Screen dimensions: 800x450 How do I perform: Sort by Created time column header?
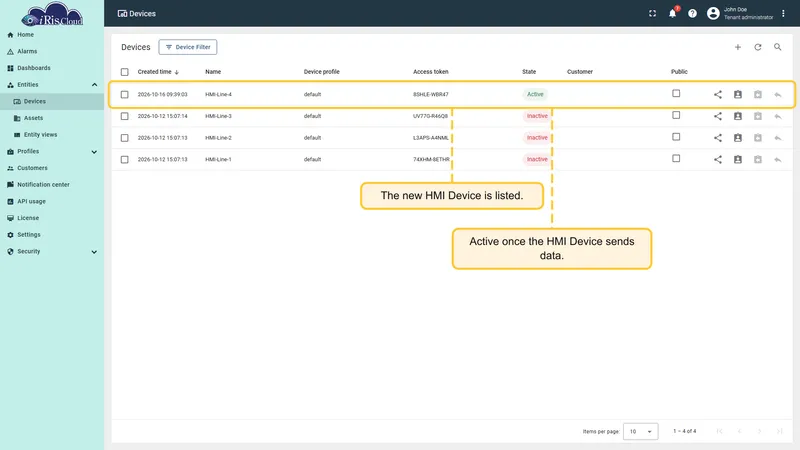pyautogui.click(x=158, y=72)
